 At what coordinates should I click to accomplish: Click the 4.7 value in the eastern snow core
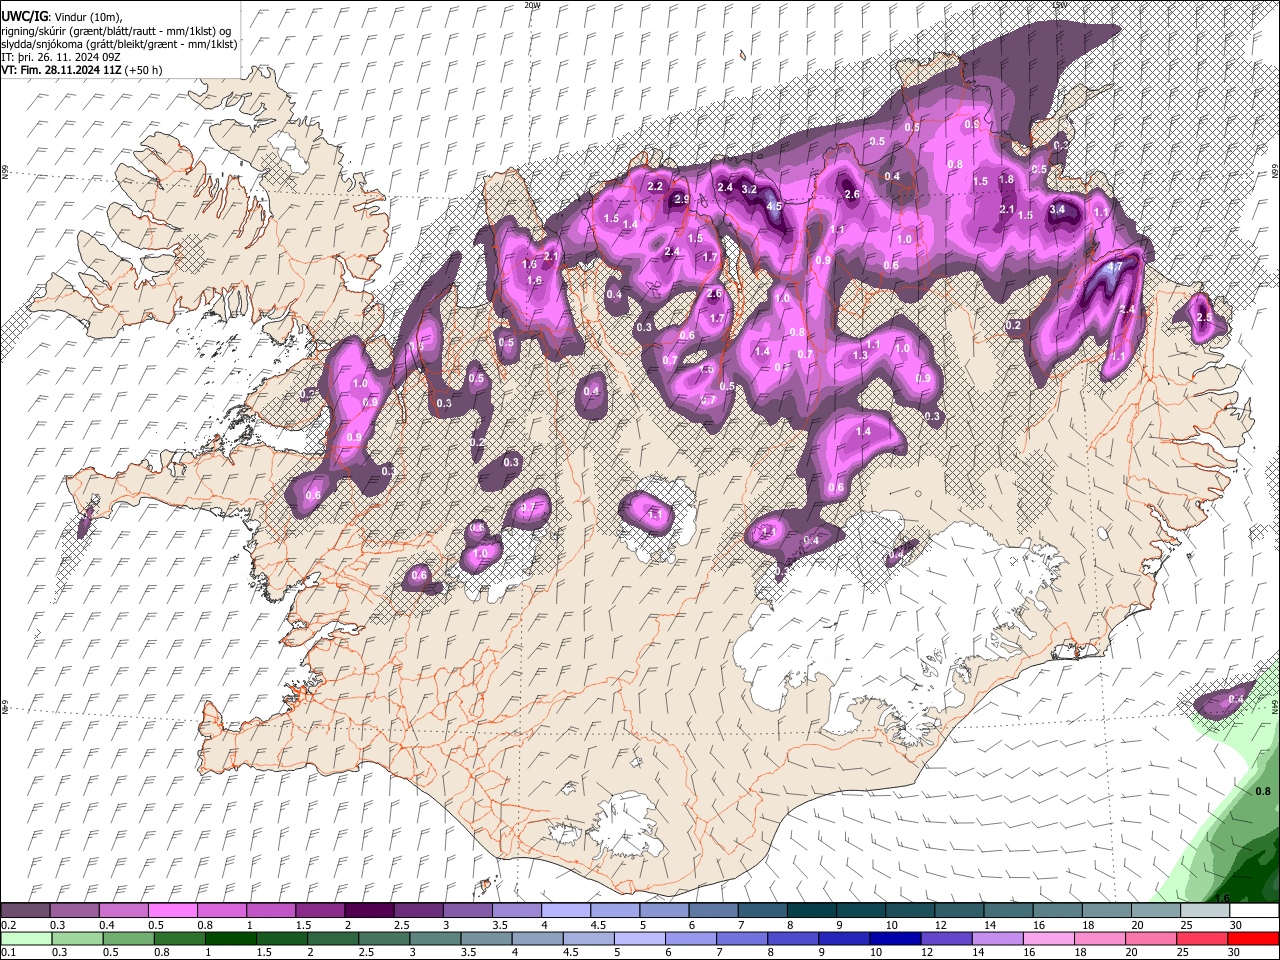[1112, 267]
